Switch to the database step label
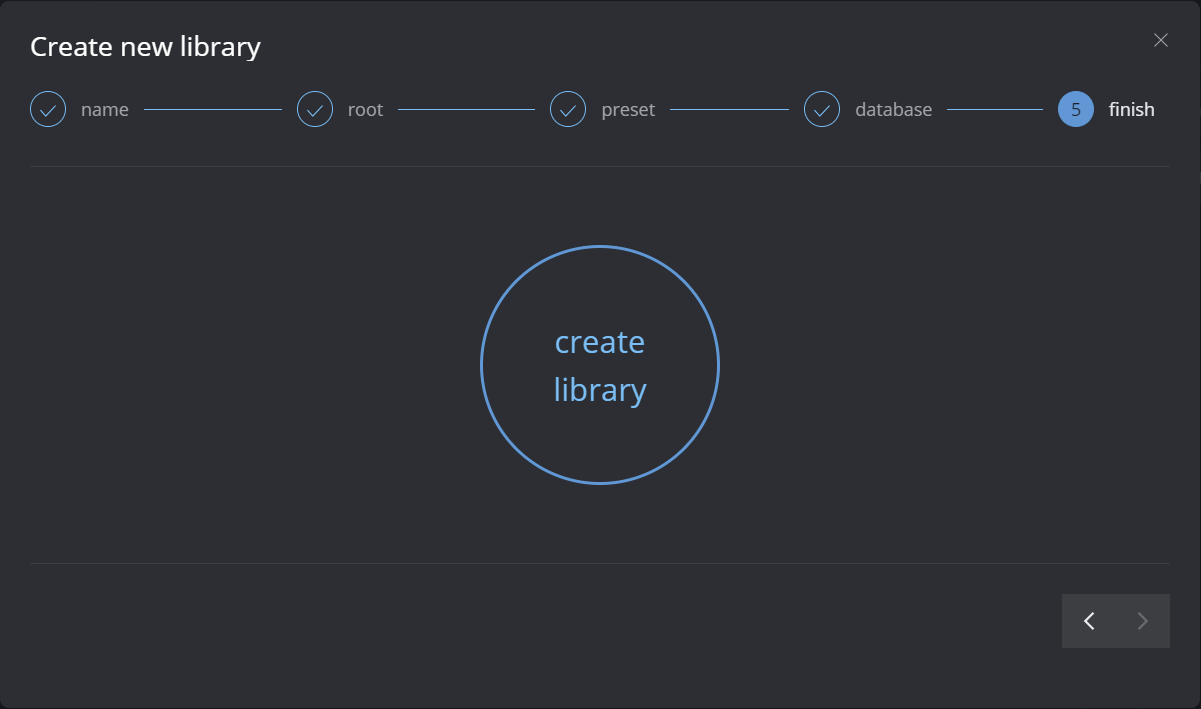 click(x=893, y=110)
